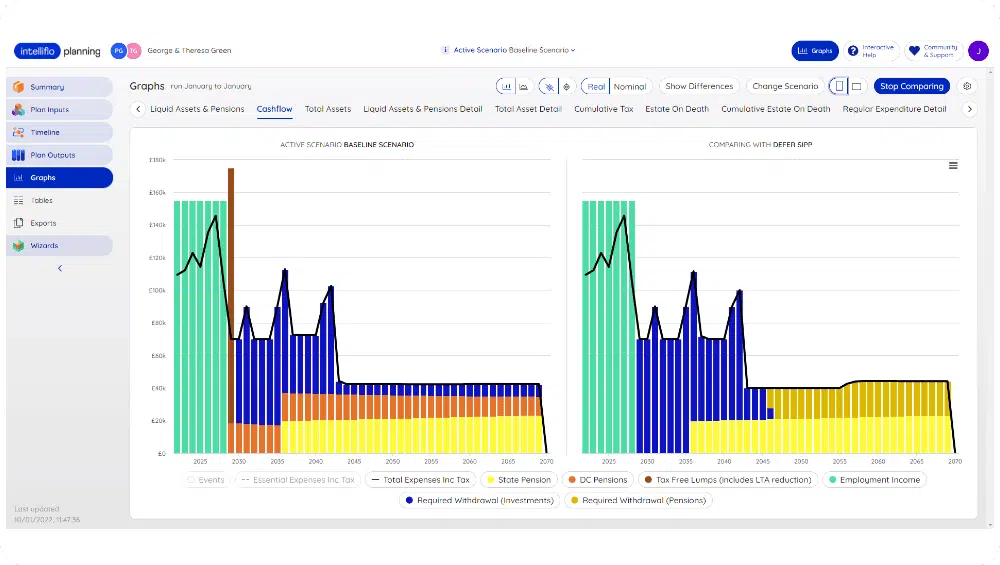Select Graphs in the sidebar

coord(60,177)
